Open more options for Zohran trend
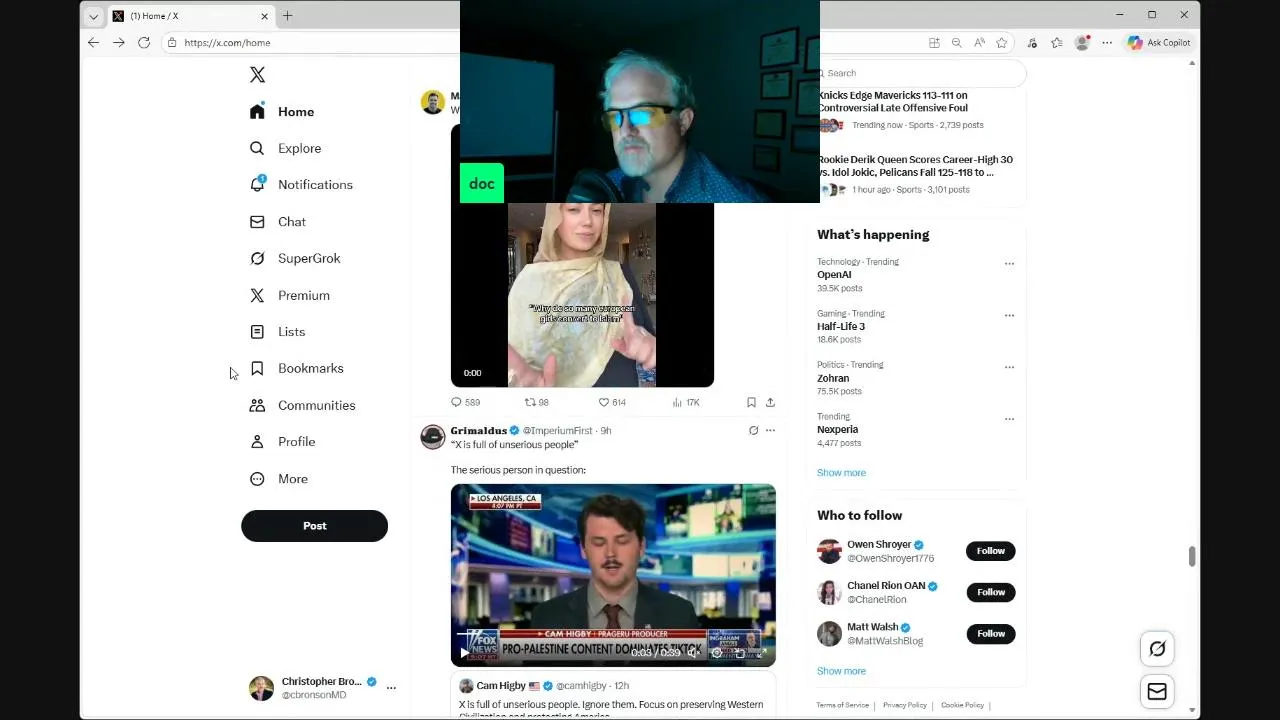The width and height of the screenshot is (1280, 720). click(1009, 367)
